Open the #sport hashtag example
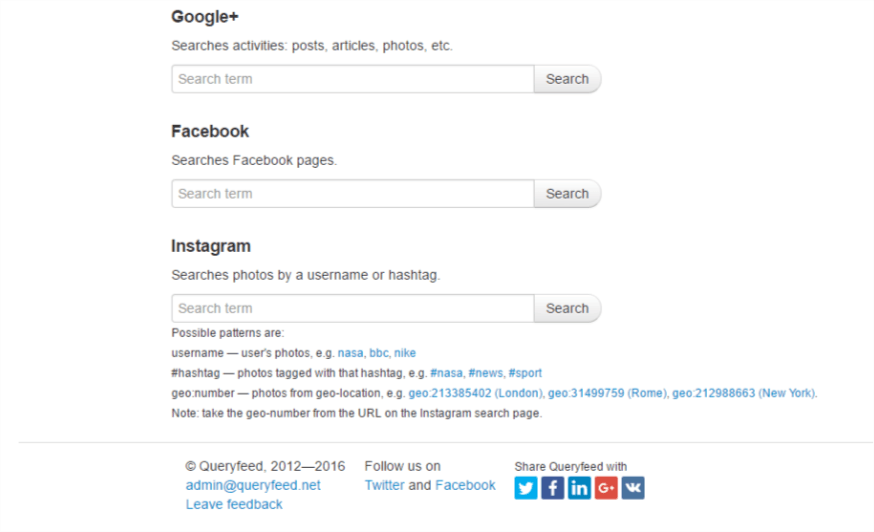This screenshot has width=874, height=532. pos(525,373)
